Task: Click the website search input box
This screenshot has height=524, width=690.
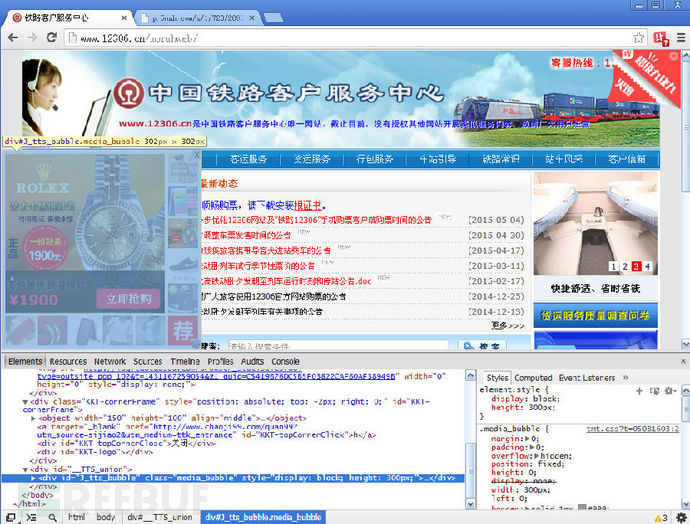Action: (338, 345)
